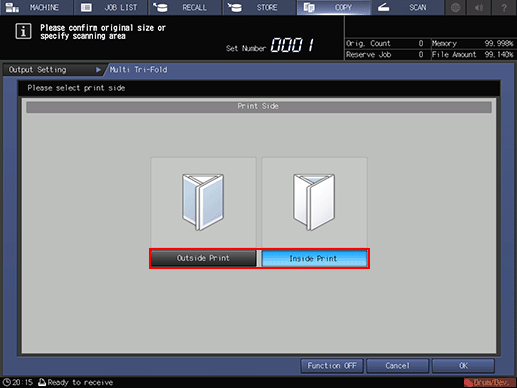
Task: Confirm the selection with OK
Action: [x=463, y=366]
